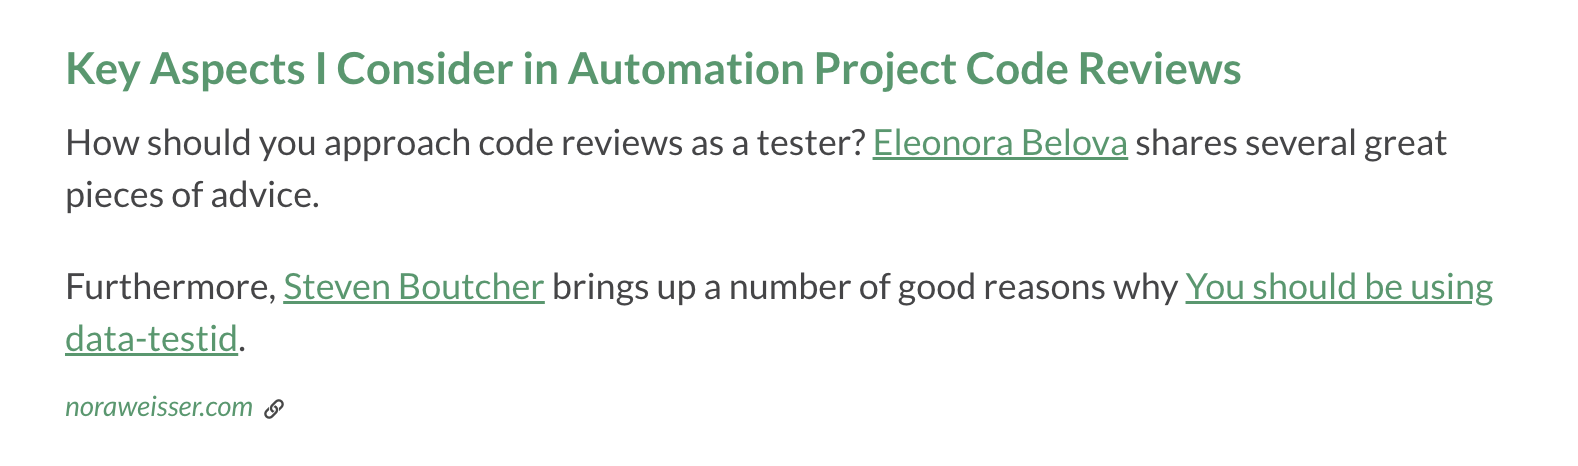The height and width of the screenshot is (466, 1578).
Task: Select the name 'Boutcher' in second paragraph
Action: pyautogui.click(x=471, y=287)
